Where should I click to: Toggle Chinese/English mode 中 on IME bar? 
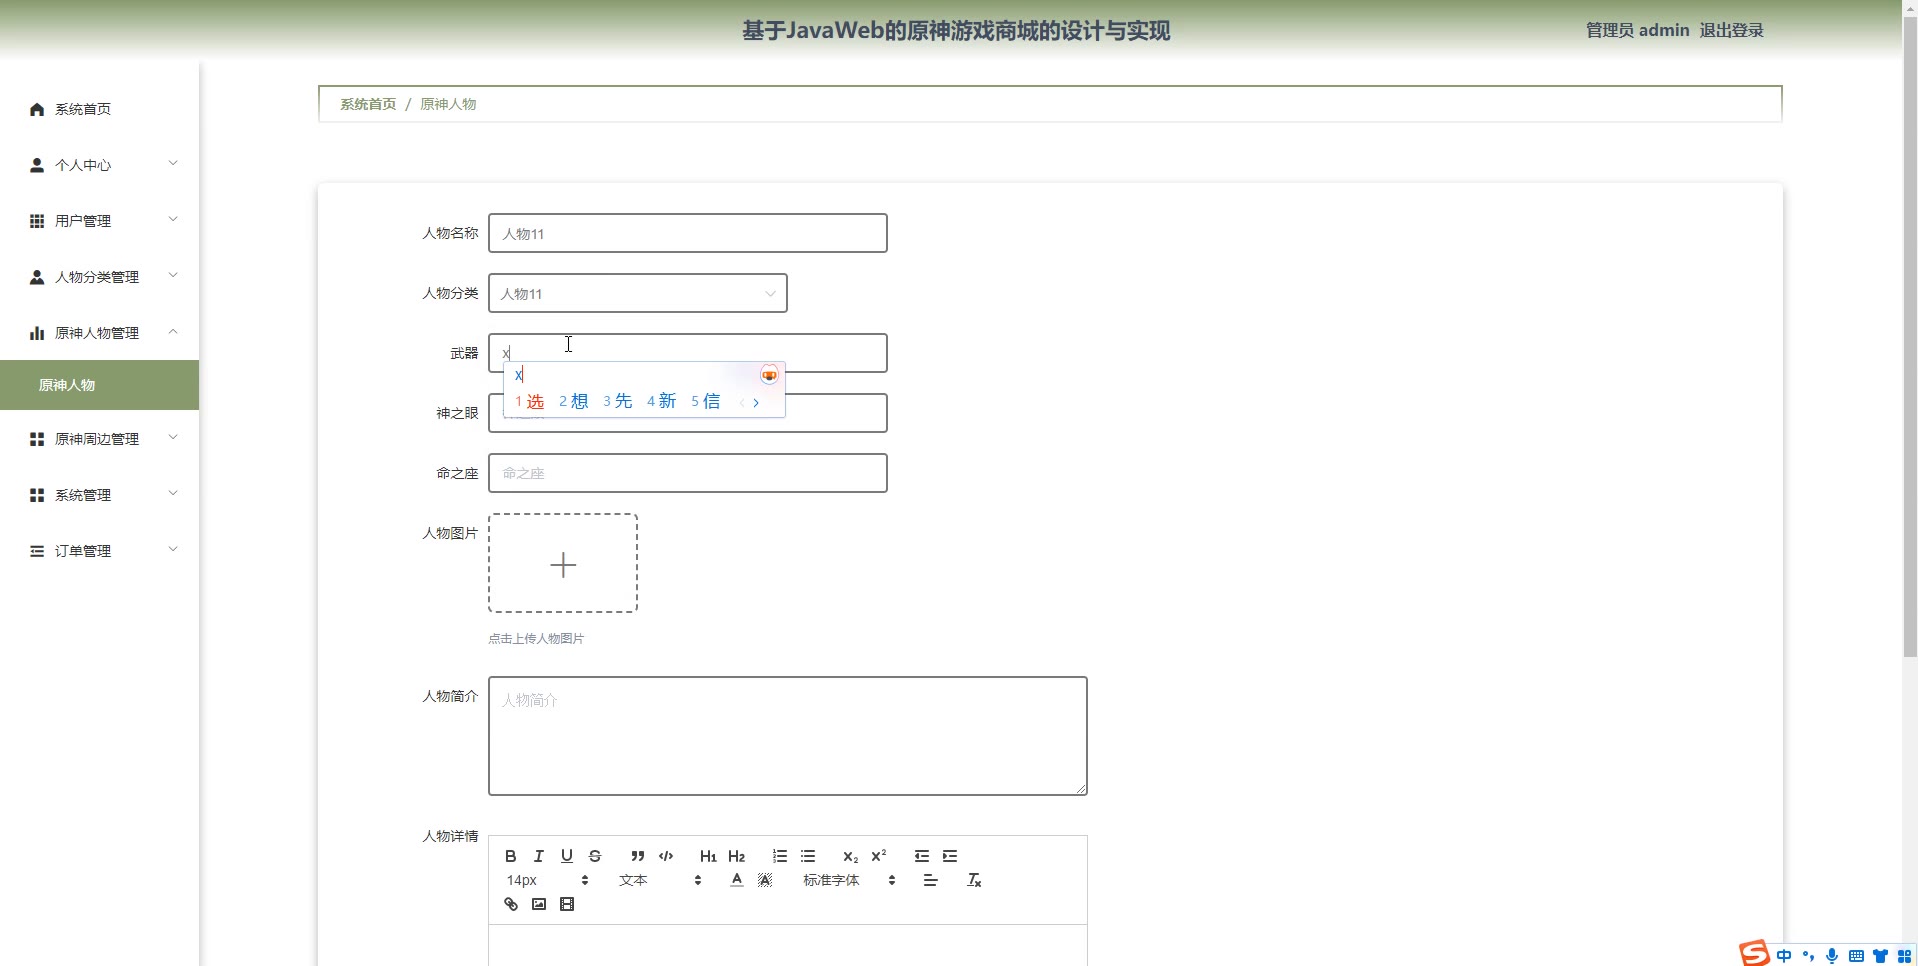coord(1785,956)
